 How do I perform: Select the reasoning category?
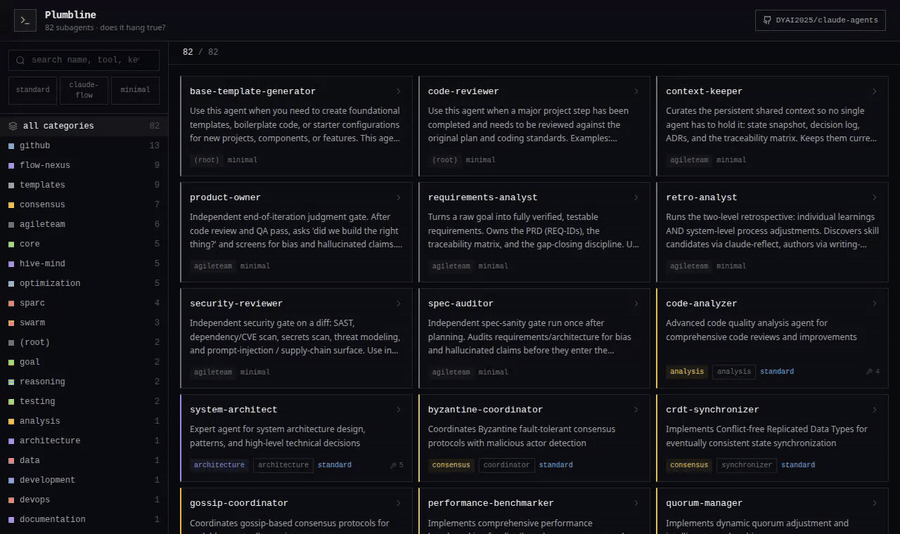(84, 382)
